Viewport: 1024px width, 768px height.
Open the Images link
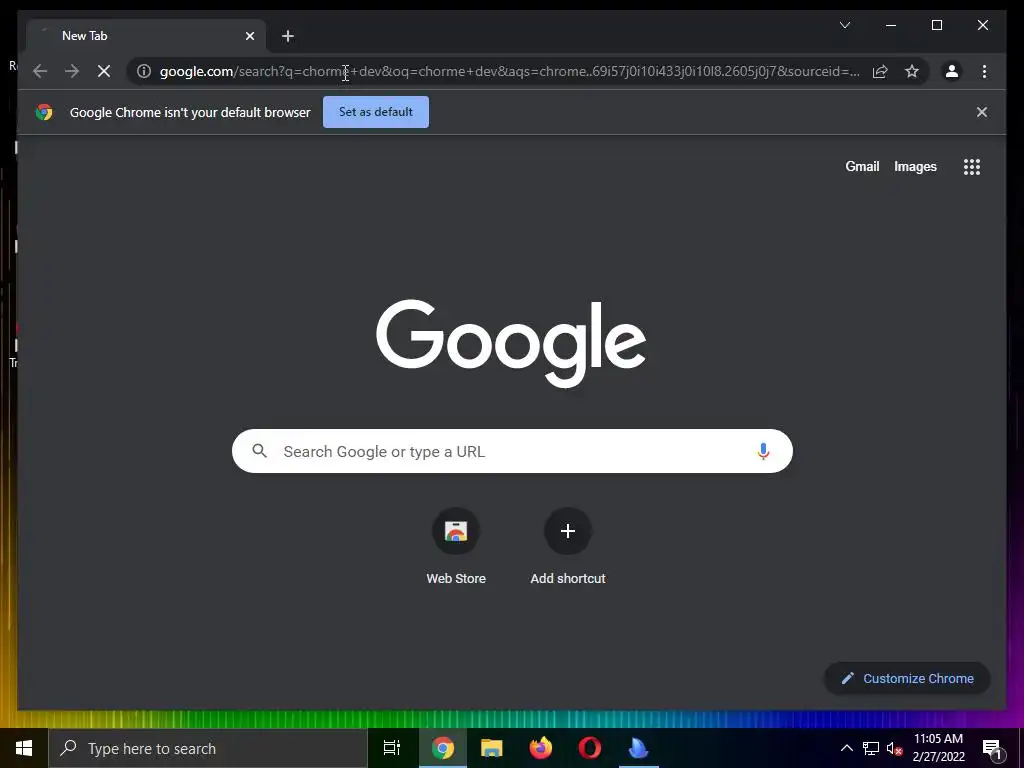click(x=915, y=167)
